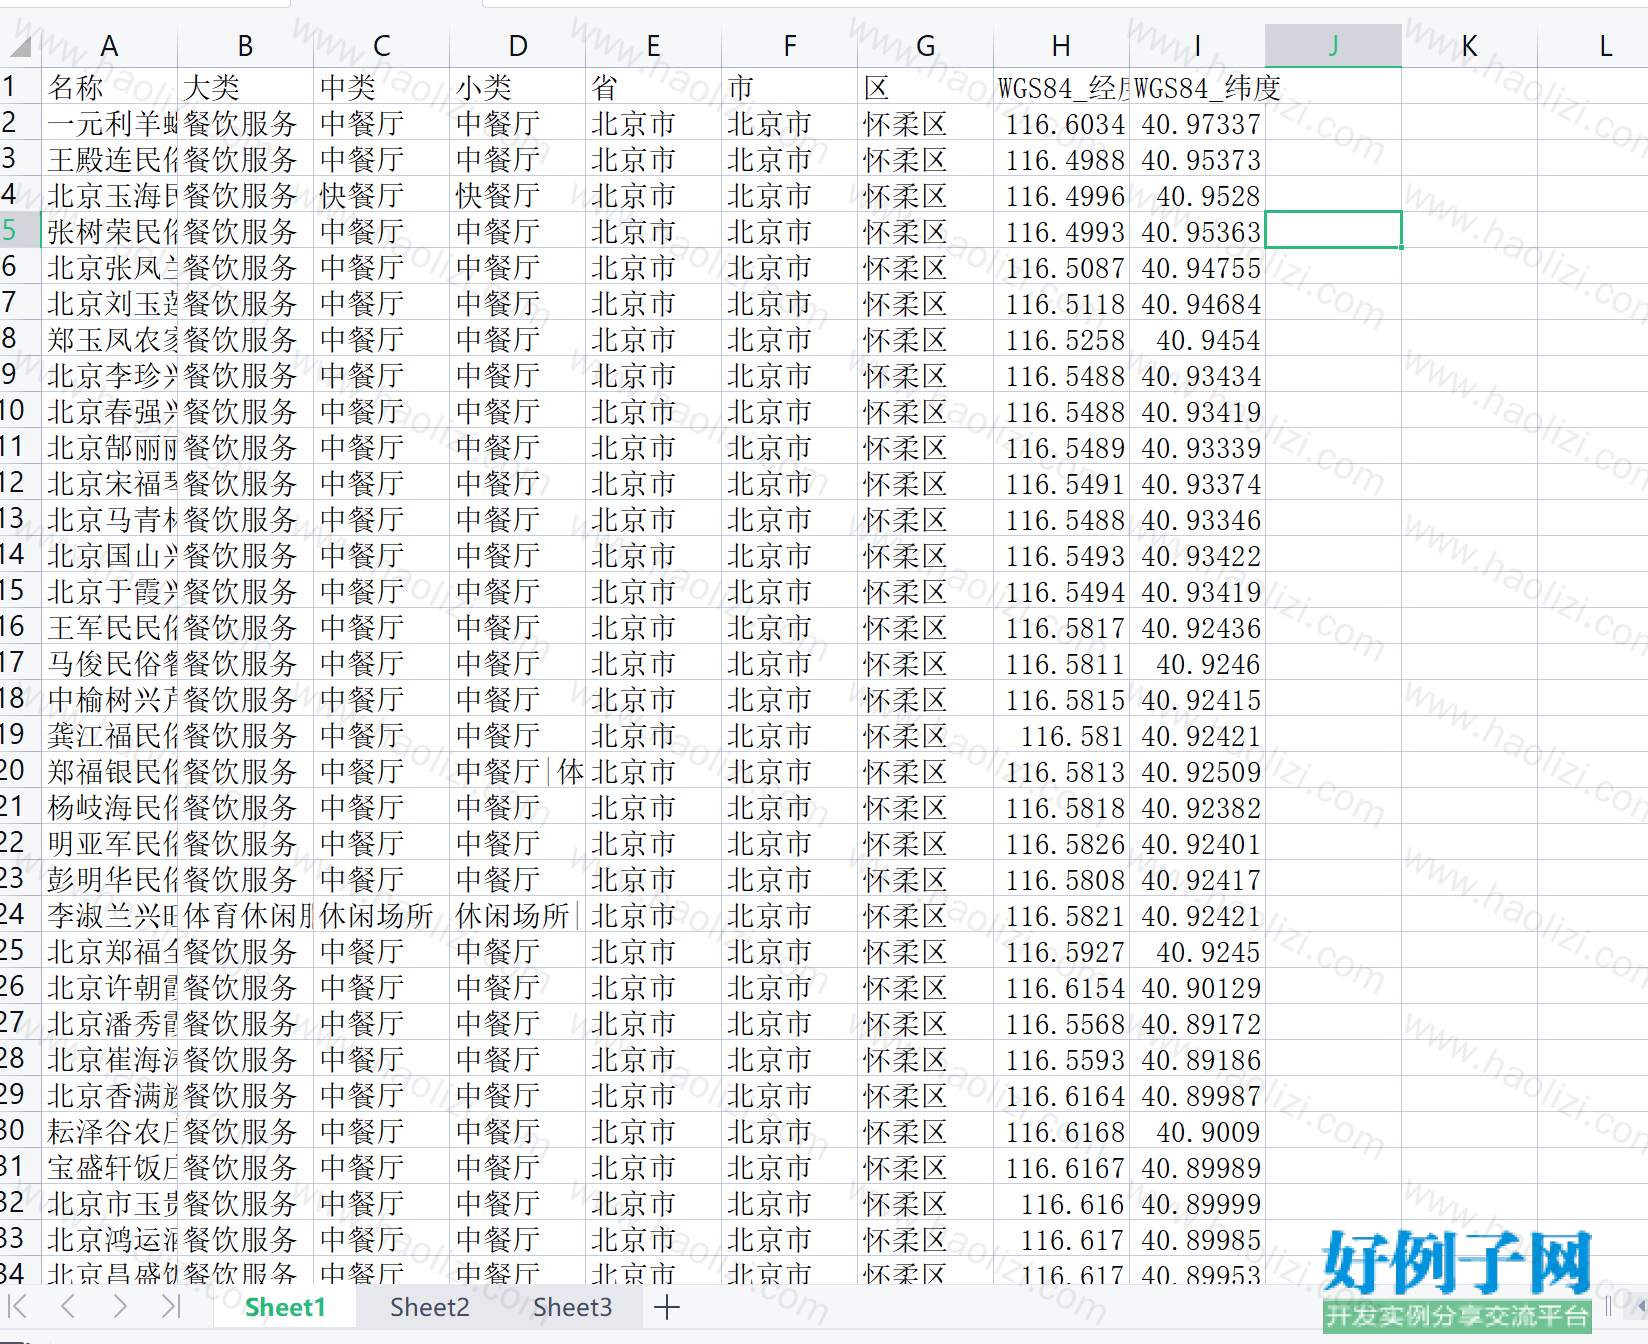Select column L header
This screenshot has height=1344, width=1648.
coord(1593,46)
